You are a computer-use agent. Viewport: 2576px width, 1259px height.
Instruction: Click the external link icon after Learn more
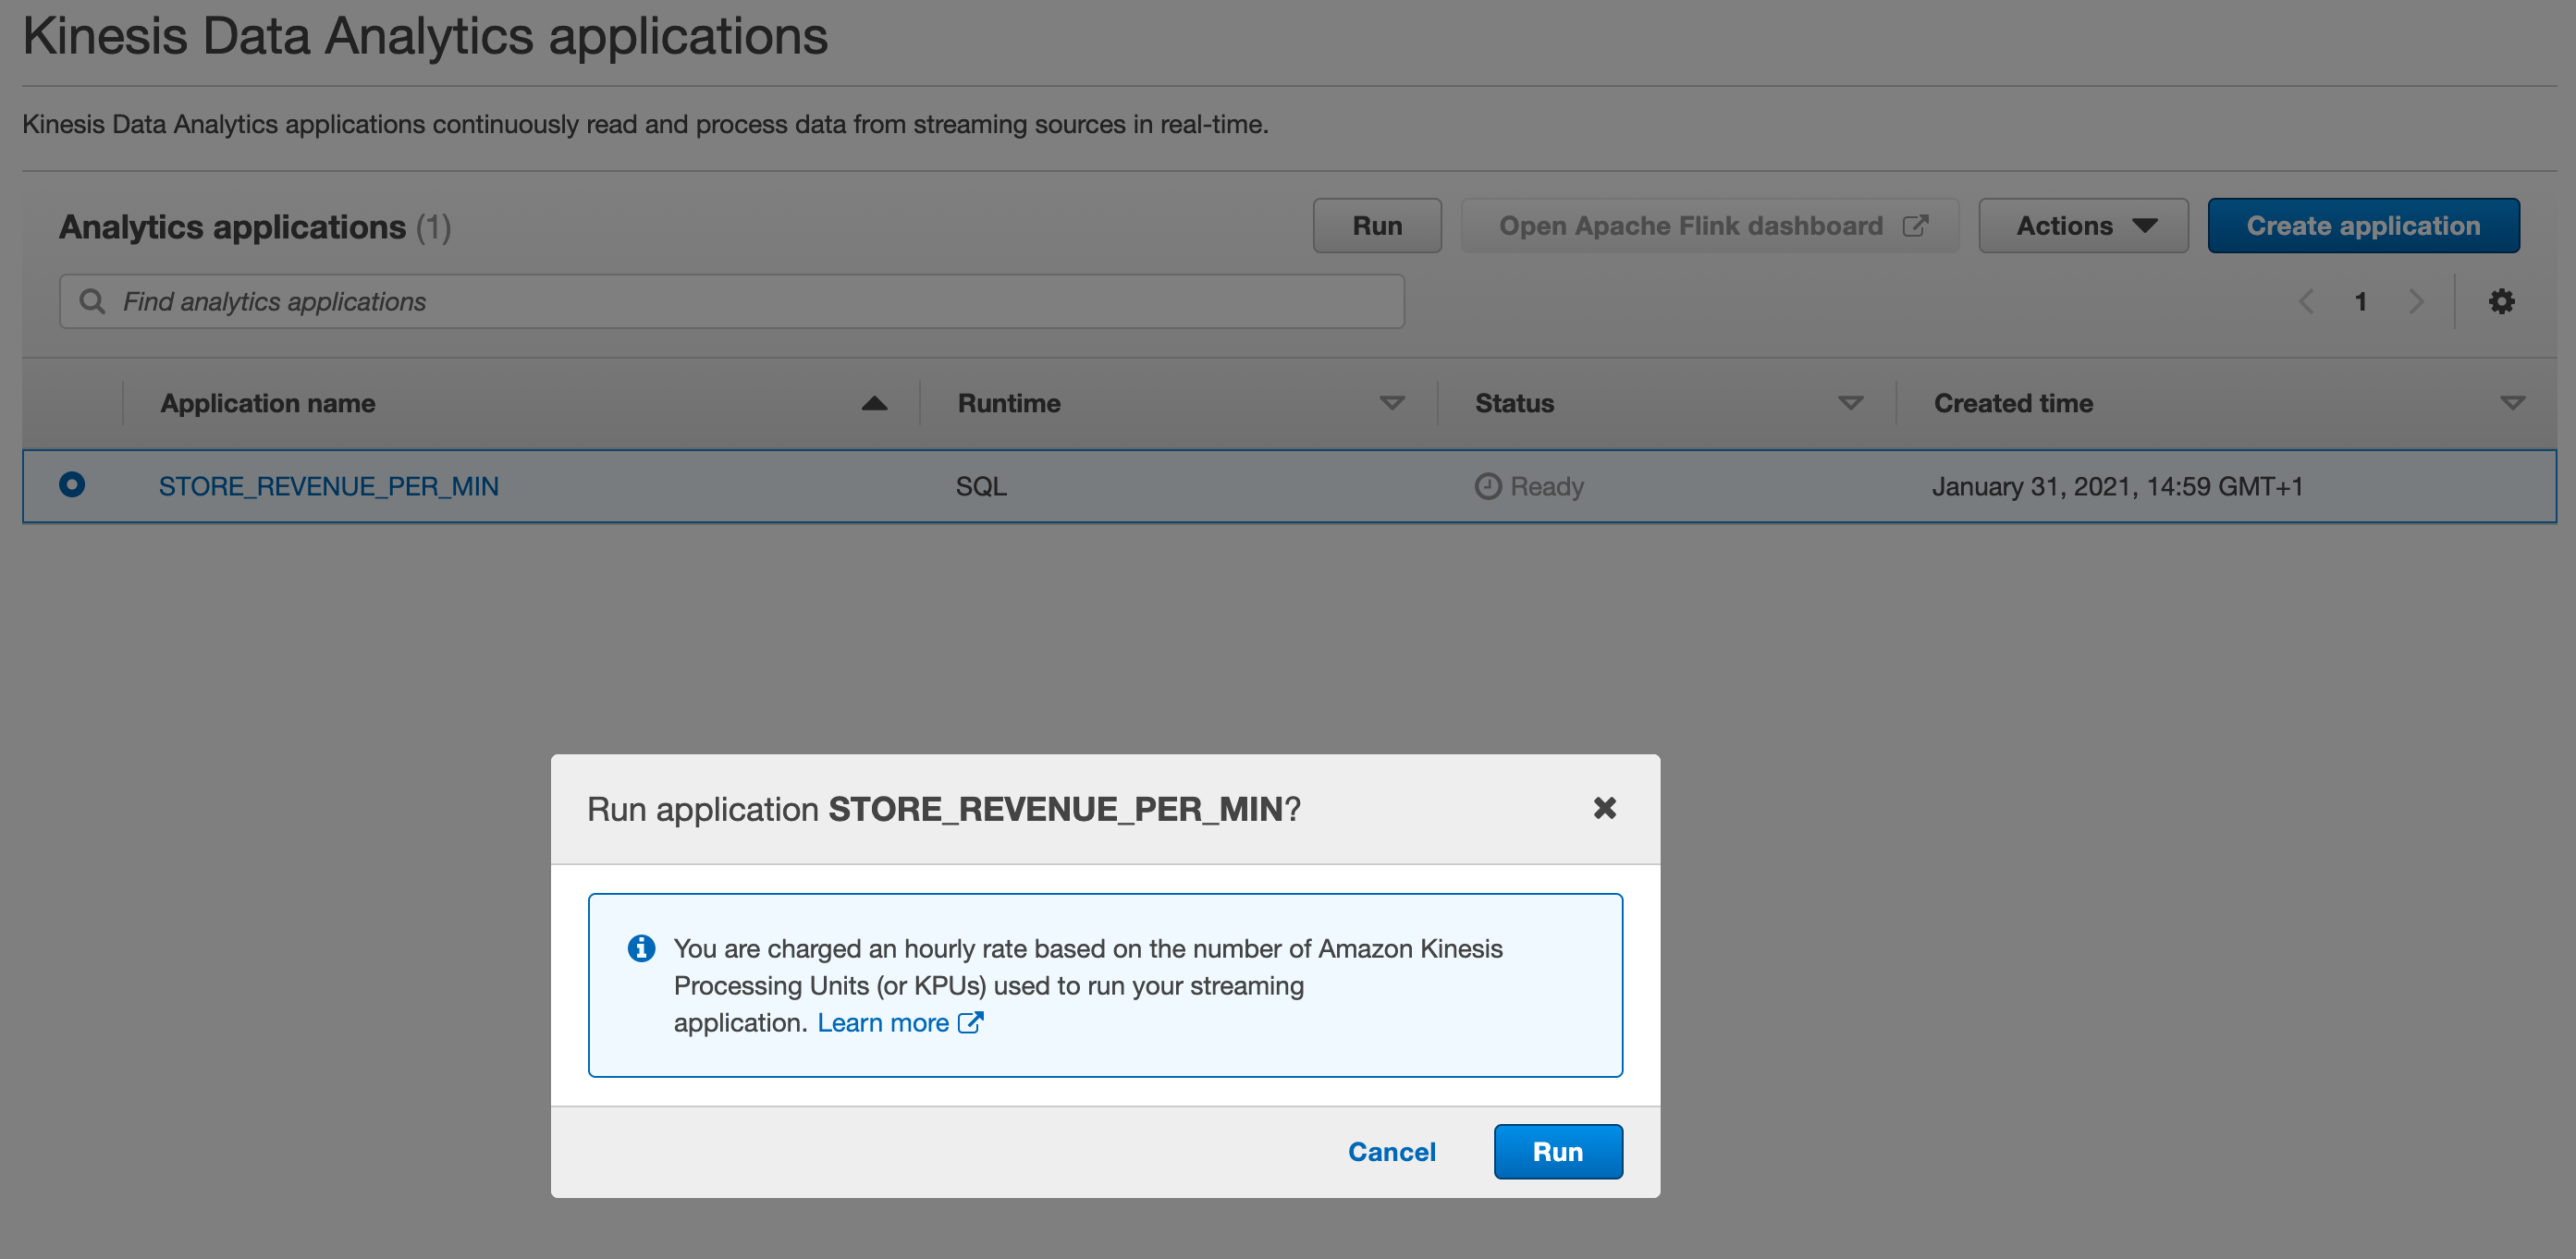coord(970,1022)
